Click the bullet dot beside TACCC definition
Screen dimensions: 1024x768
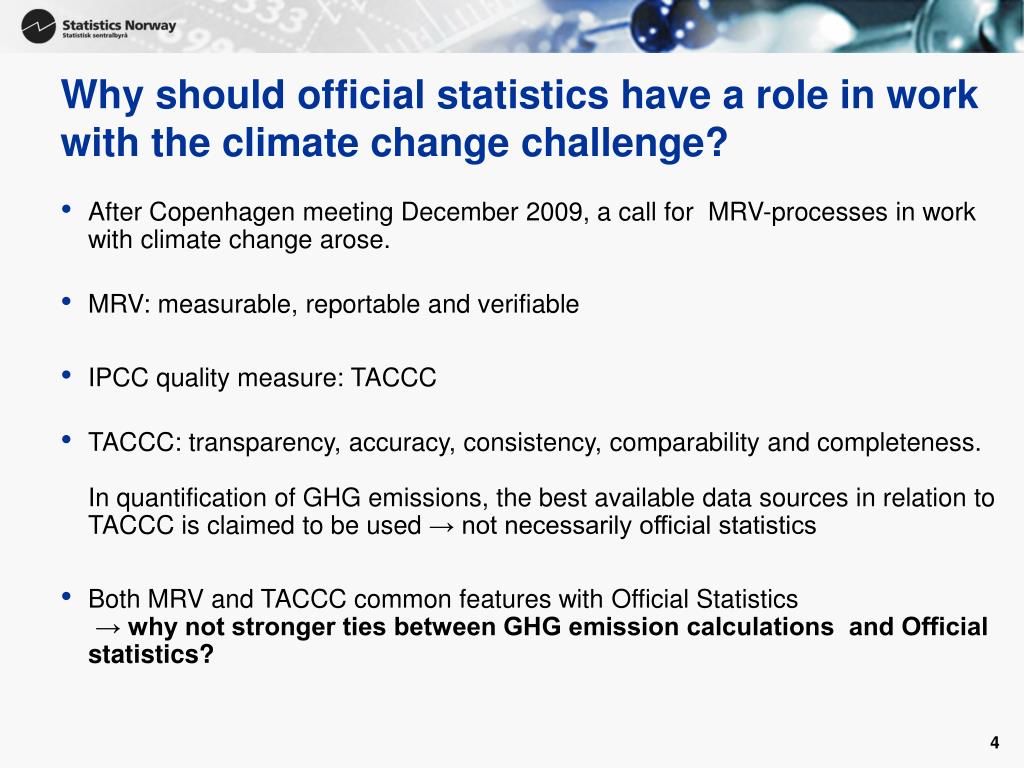pyautogui.click(x=66, y=440)
